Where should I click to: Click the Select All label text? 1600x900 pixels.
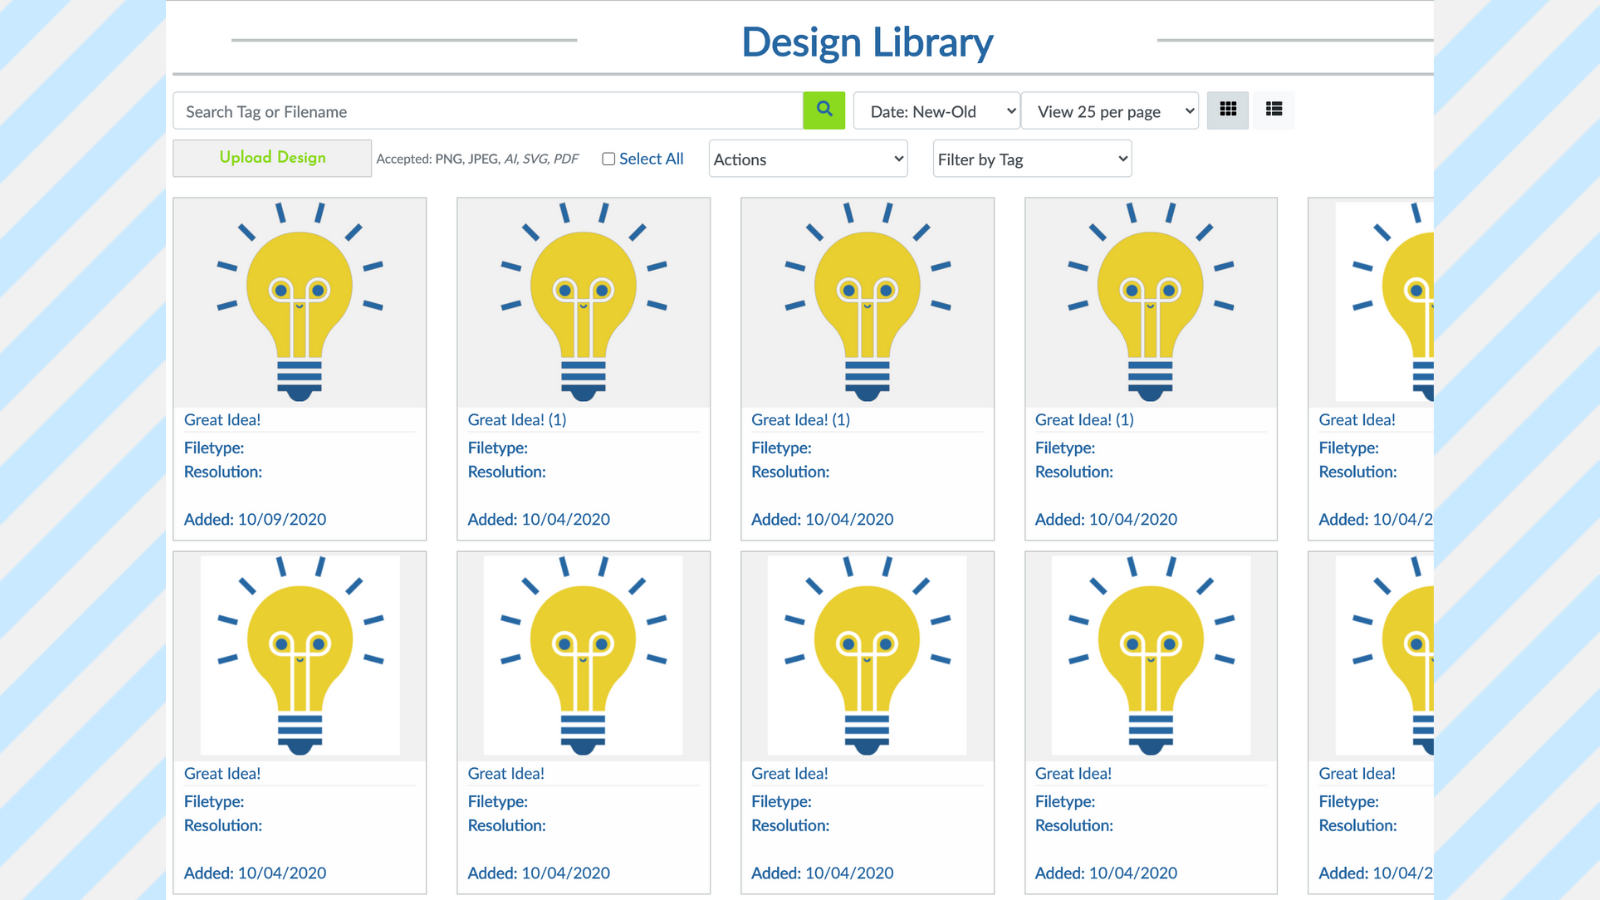651,159
